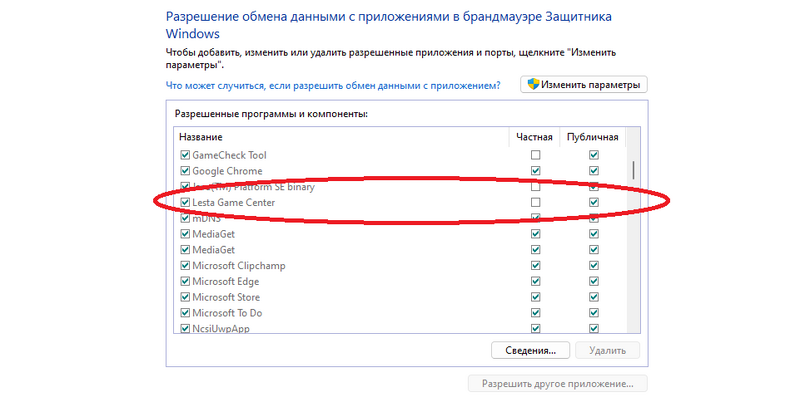This screenshot has height=402, width=800.
Task: Uncheck Публичная for Microsoft Store
Action: click(x=594, y=297)
